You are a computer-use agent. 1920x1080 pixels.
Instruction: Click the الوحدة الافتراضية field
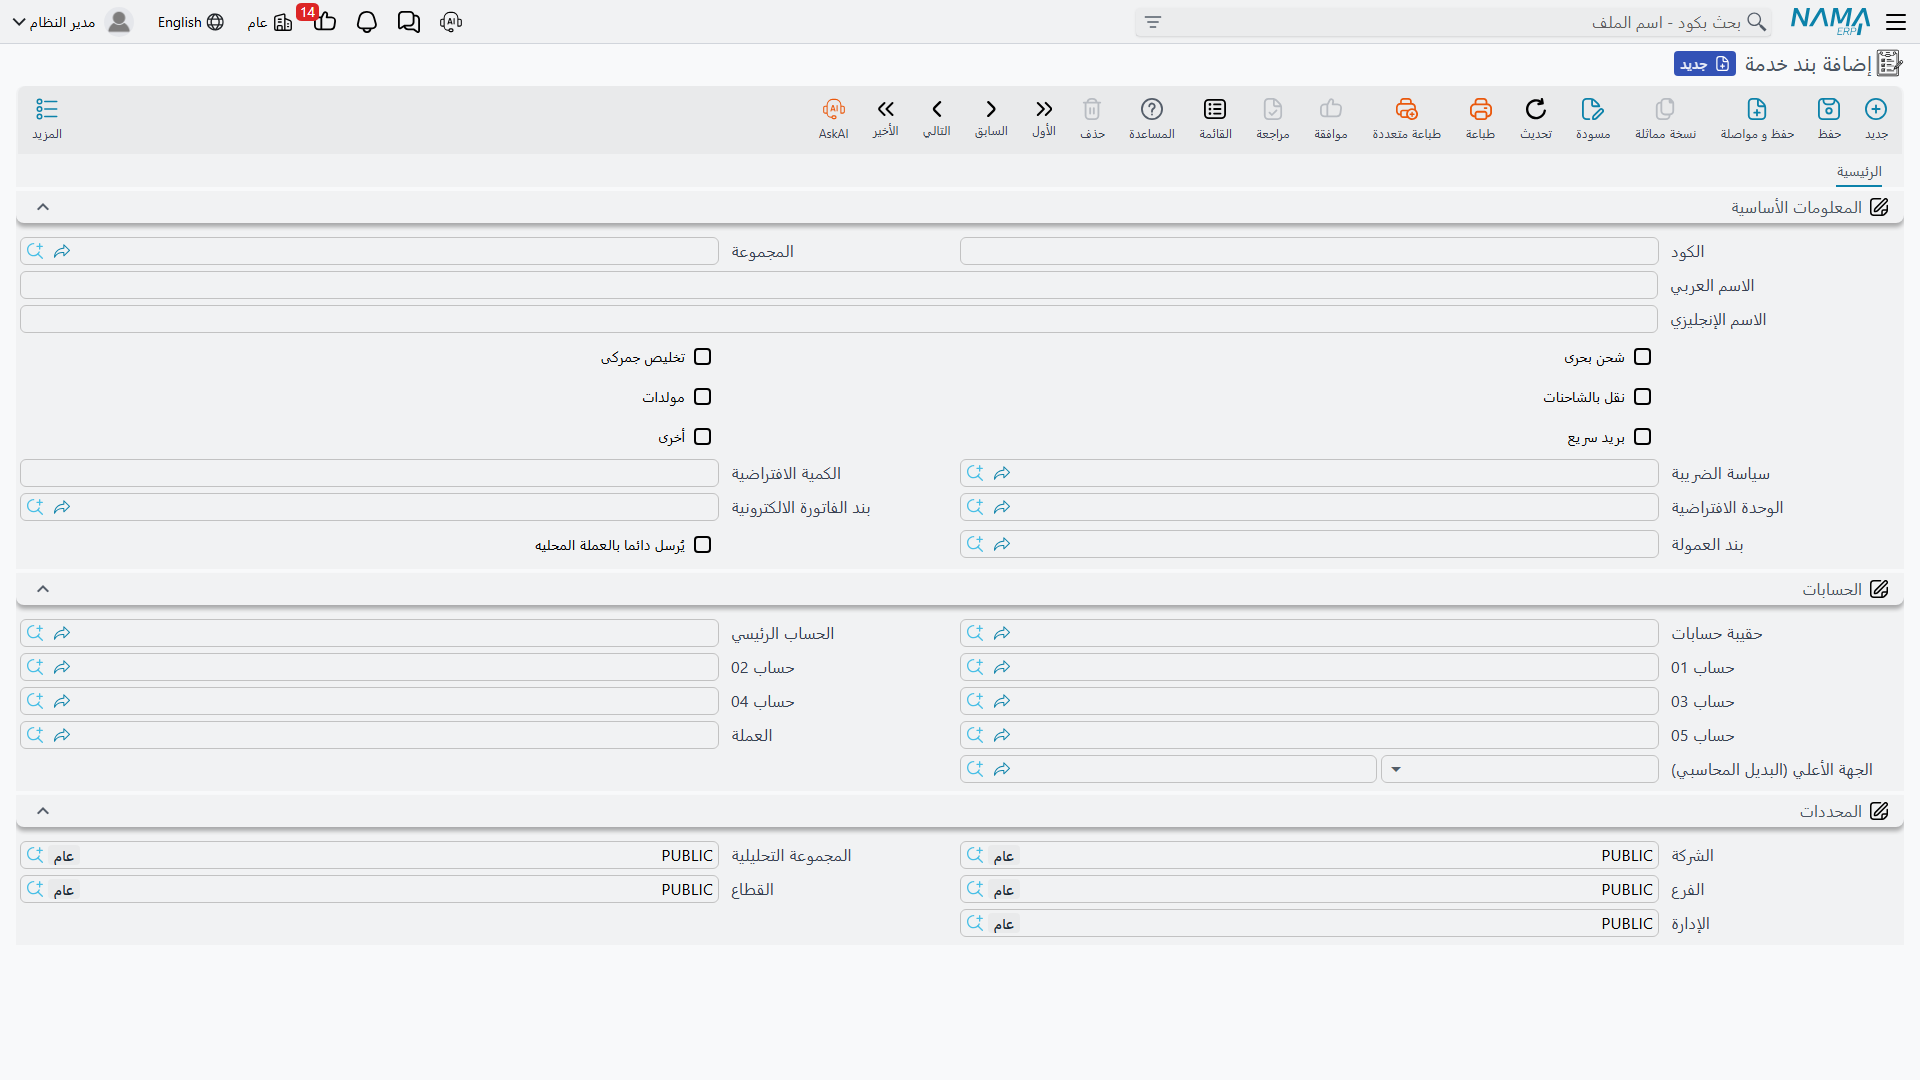pyautogui.click(x=1309, y=507)
